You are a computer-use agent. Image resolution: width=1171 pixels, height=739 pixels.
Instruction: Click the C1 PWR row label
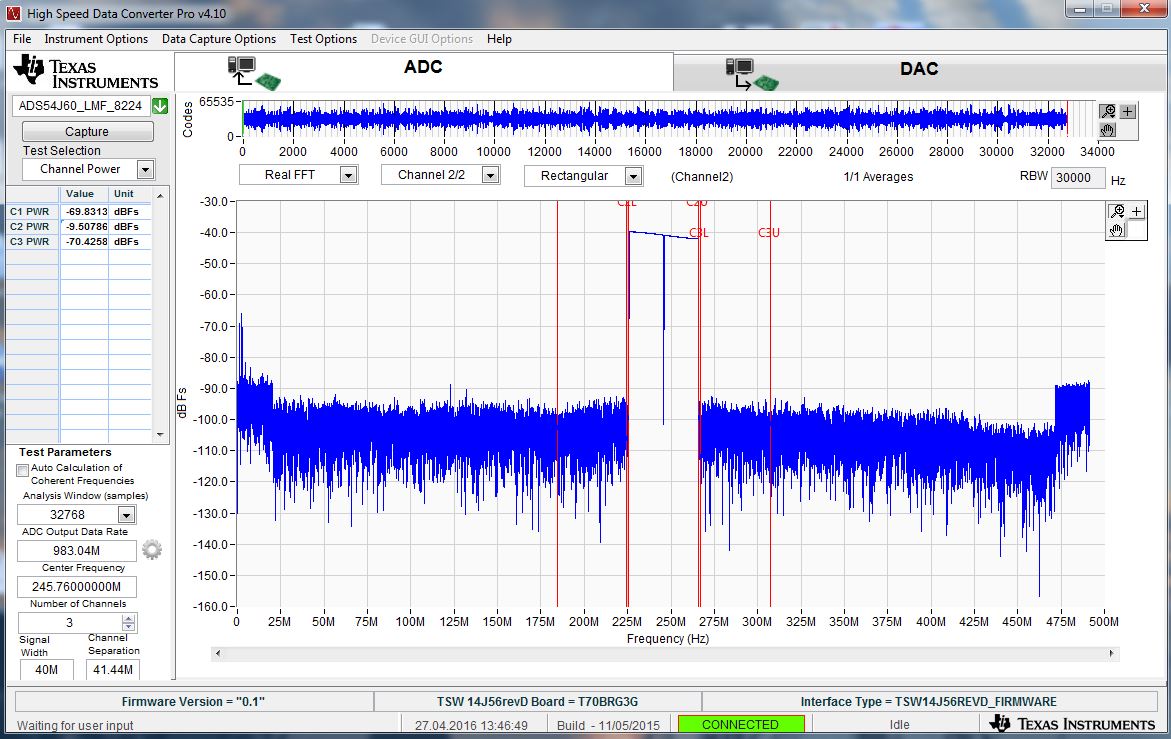(x=30, y=211)
